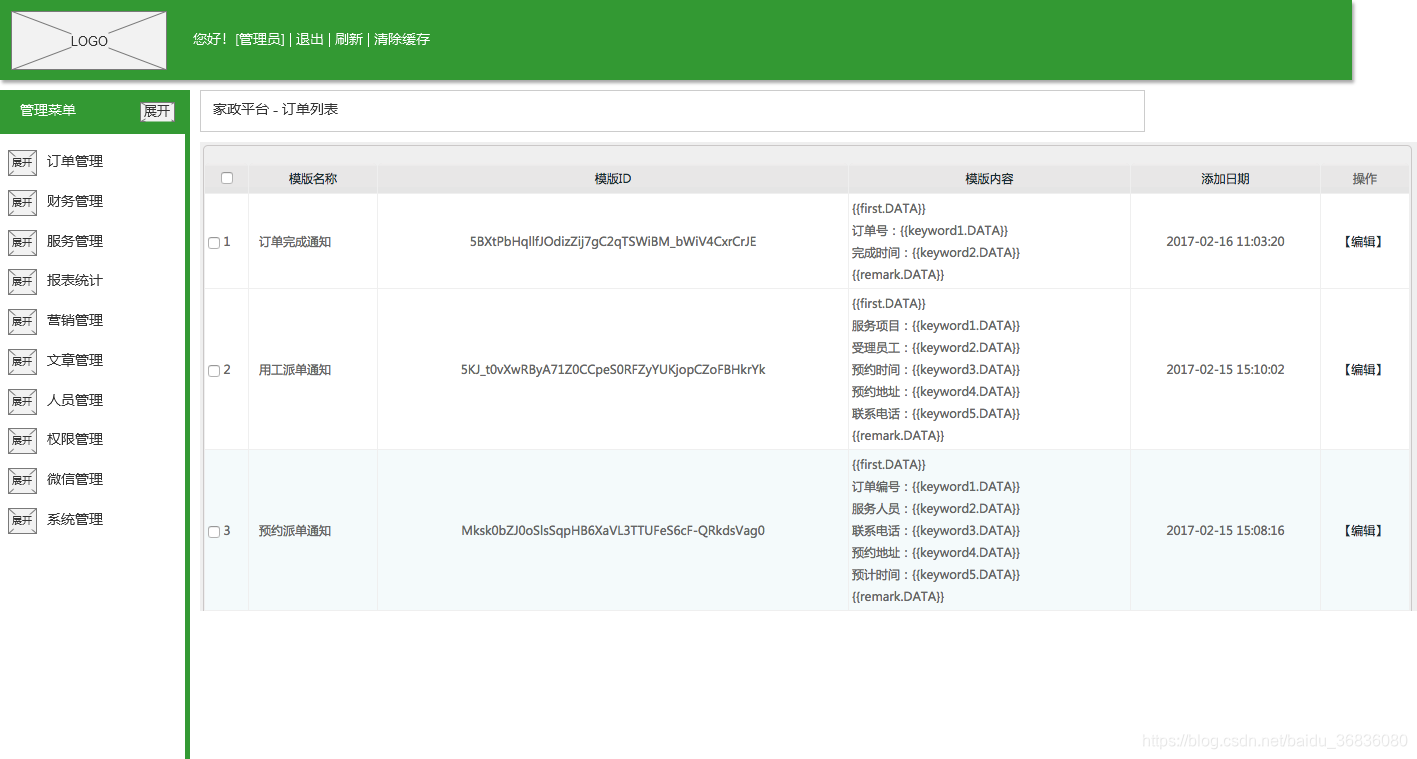The width and height of the screenshot is (1417, 759).
Task: Click expand icon beside 营销管理
Action: coord(22,321)
